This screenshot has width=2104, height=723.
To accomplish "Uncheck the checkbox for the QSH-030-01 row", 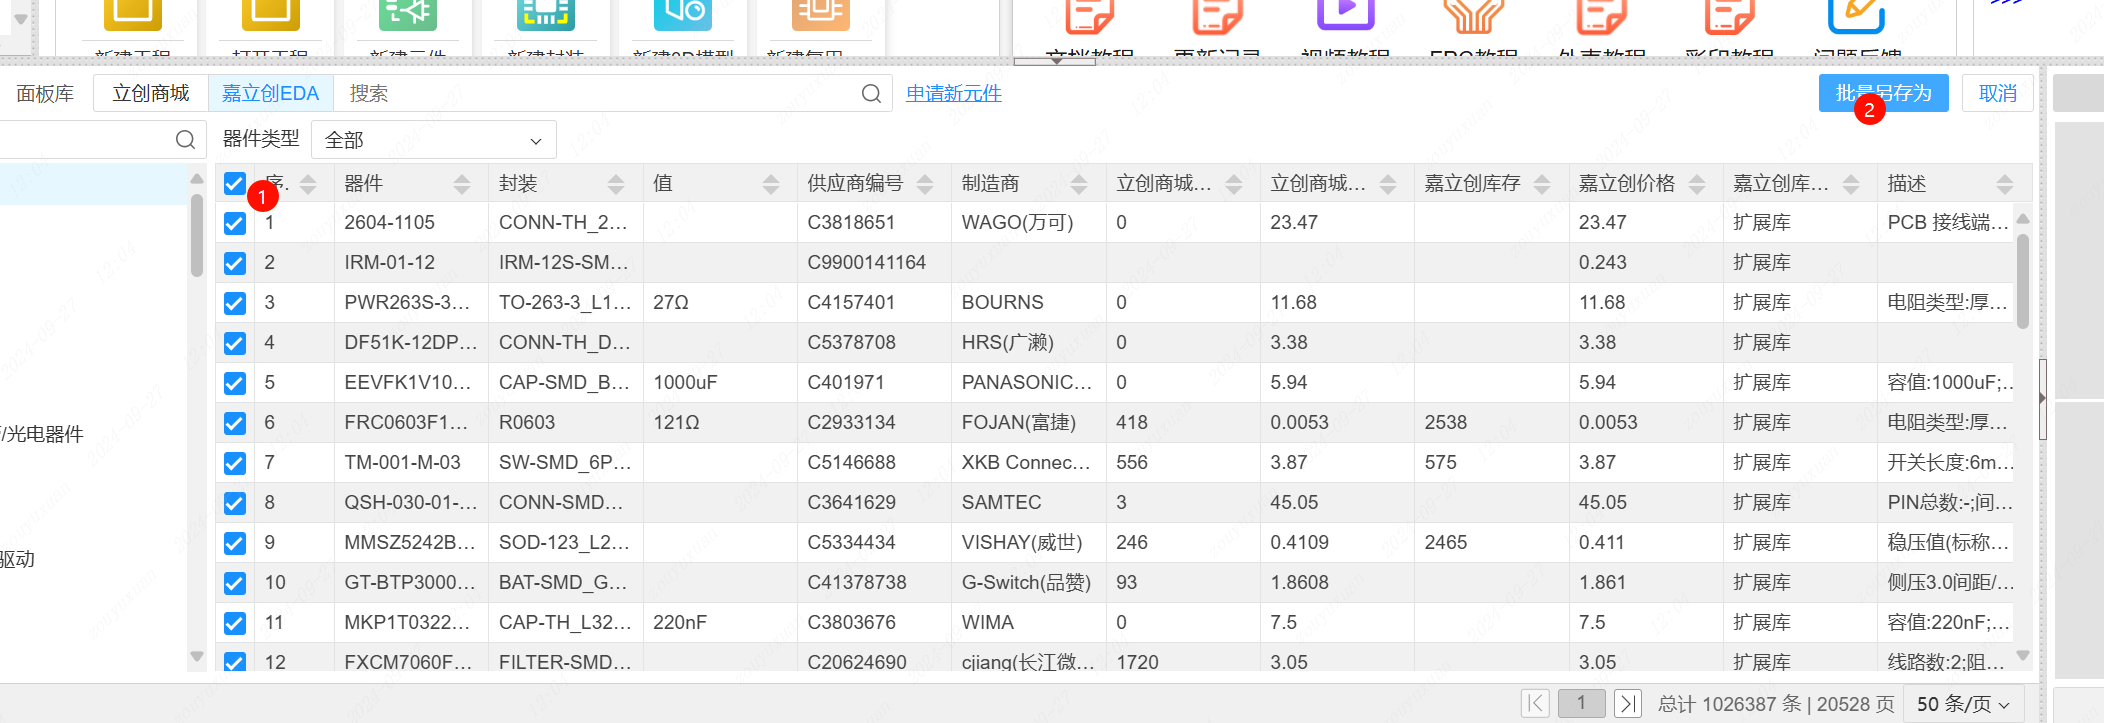I will pyautogui.click(x=234, y=503).
